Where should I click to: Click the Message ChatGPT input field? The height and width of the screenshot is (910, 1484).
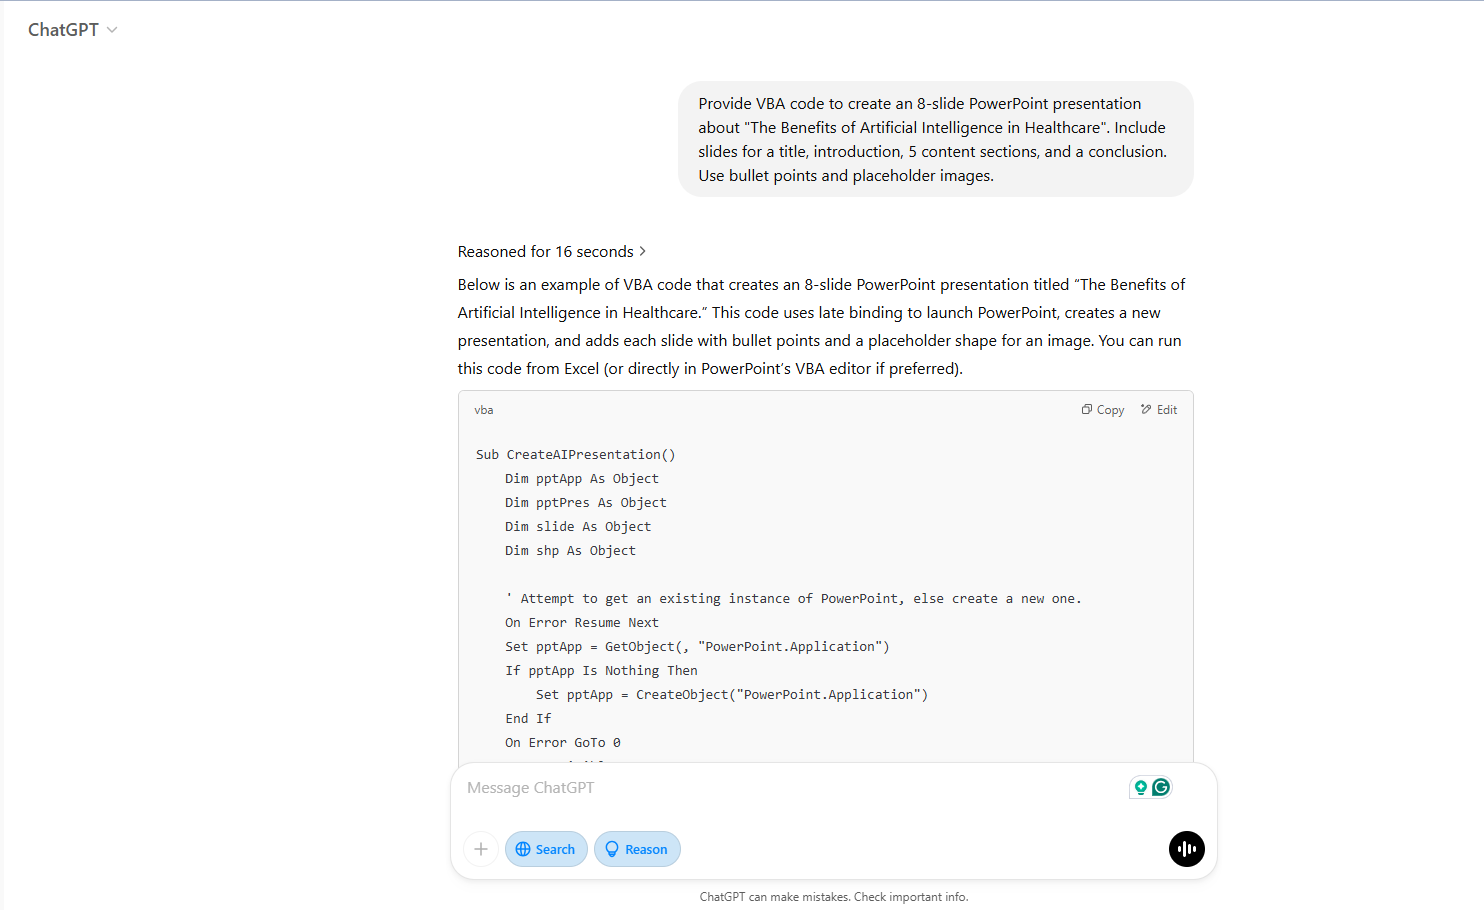click(x=700, y=787)
